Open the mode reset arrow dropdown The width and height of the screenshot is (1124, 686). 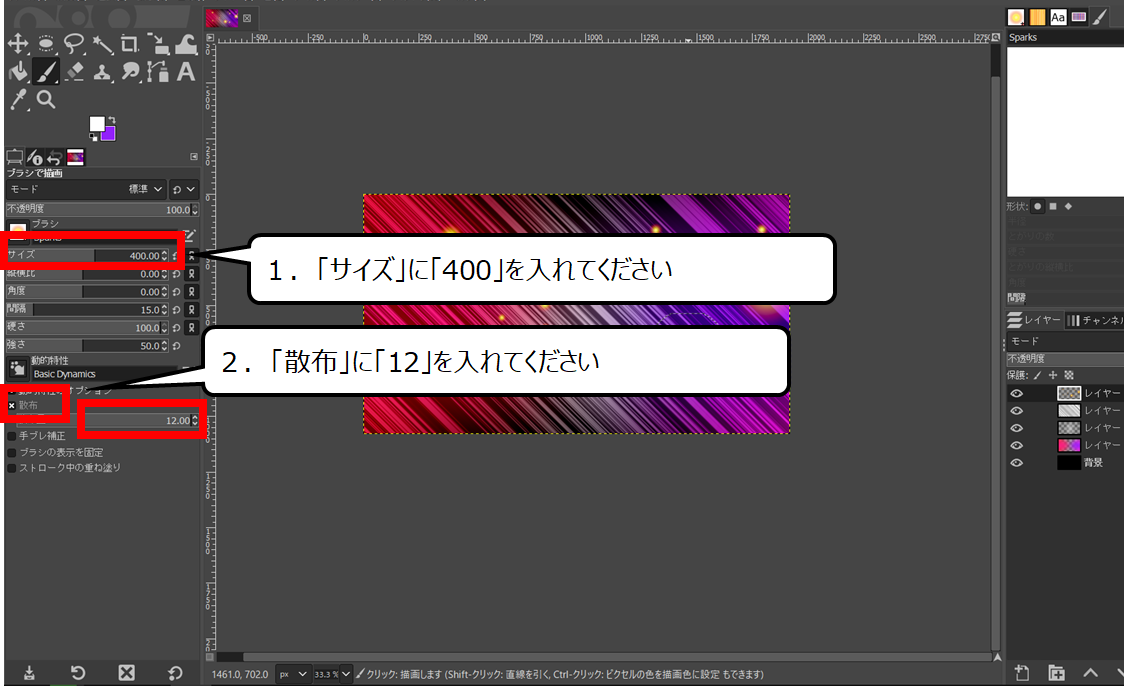[x=183, y=189]
